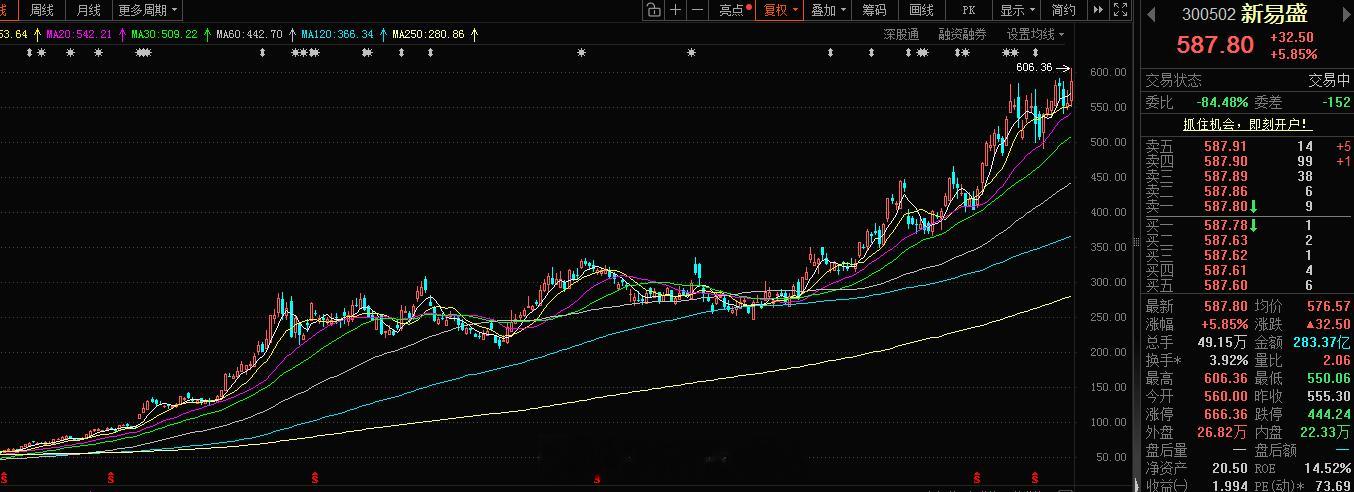Click the 买一 price 587.78
This screenshot has width=1354, height=492.
point(1225,225)
